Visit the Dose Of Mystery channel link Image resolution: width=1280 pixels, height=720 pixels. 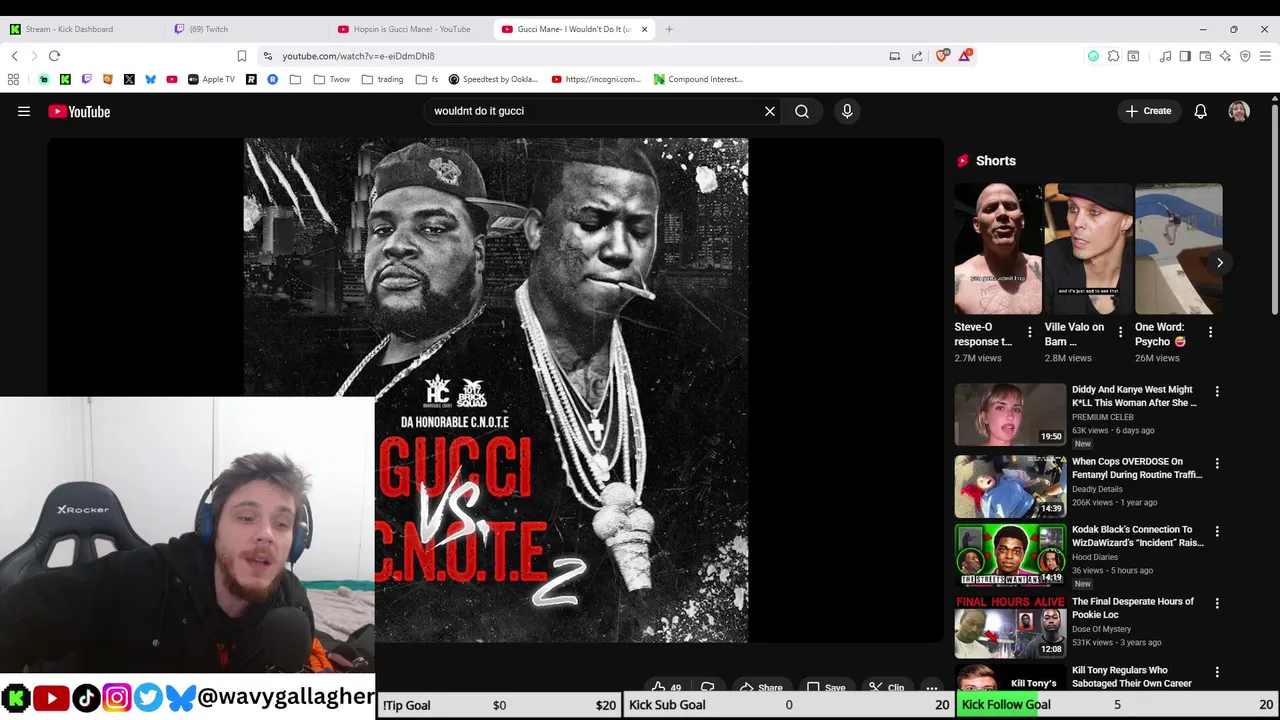tap(1101, 629)
